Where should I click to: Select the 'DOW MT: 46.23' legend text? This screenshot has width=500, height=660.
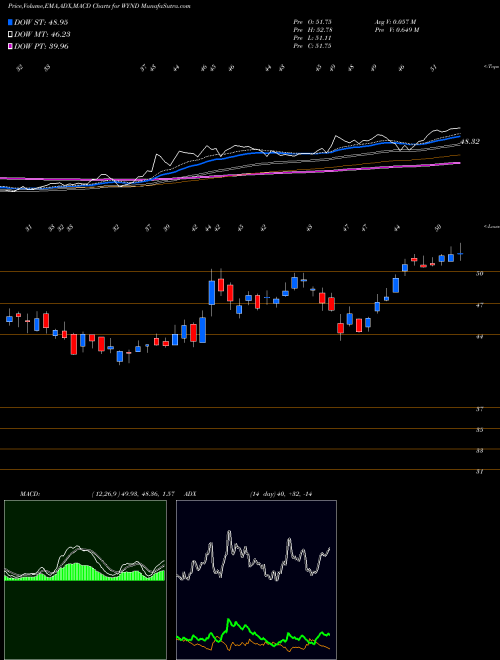pyautogui.click(x=42, y=35)
